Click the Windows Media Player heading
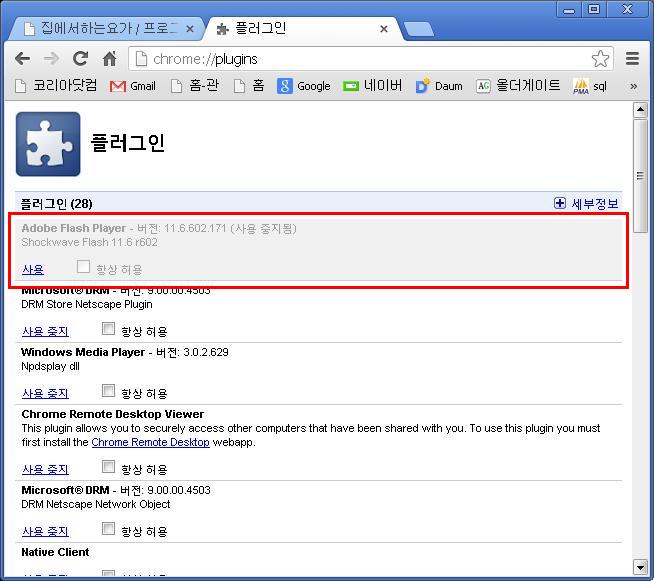 [83, 352]
